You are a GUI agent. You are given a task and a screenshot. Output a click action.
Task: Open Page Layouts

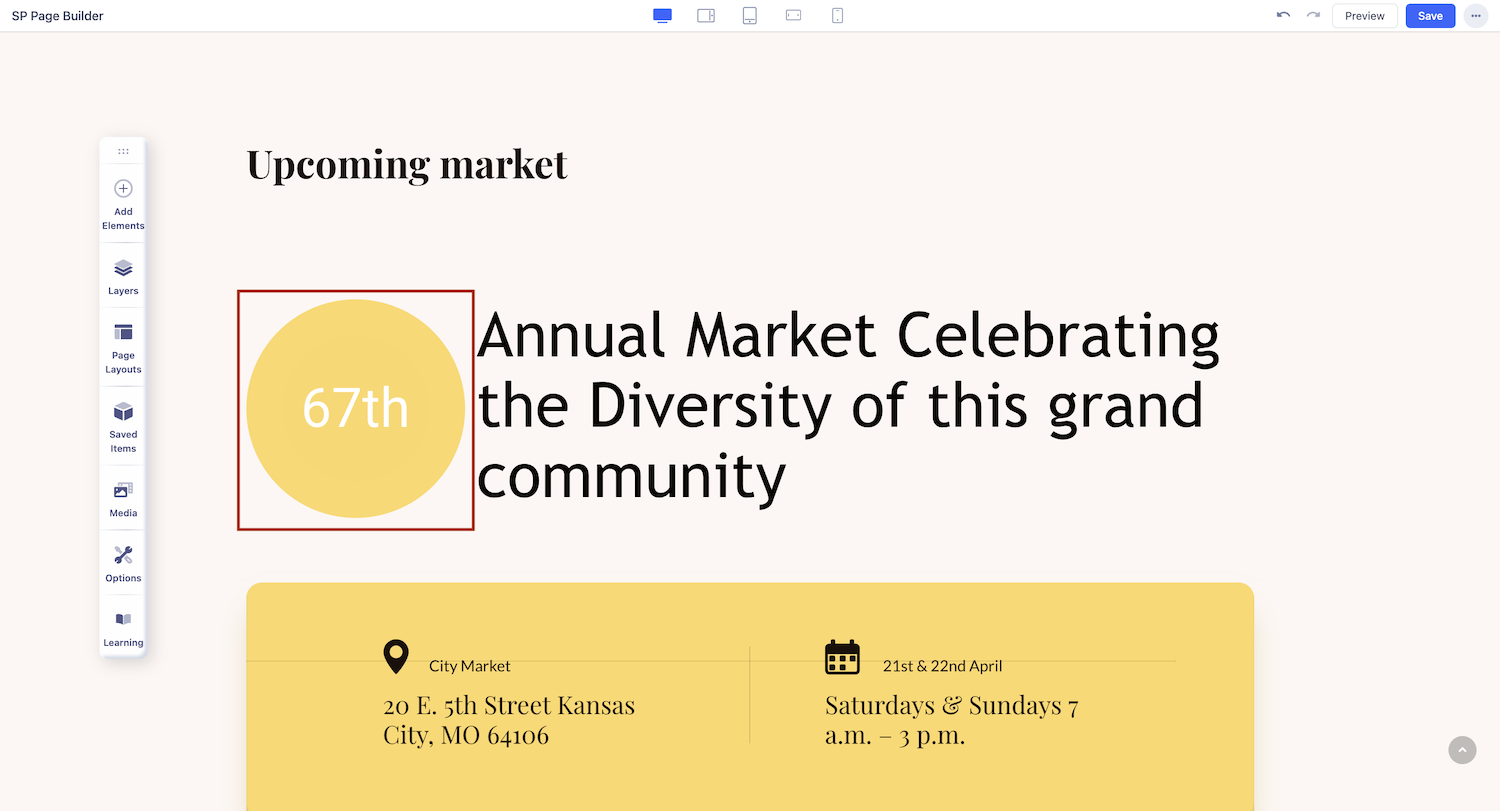pos(123,348)
